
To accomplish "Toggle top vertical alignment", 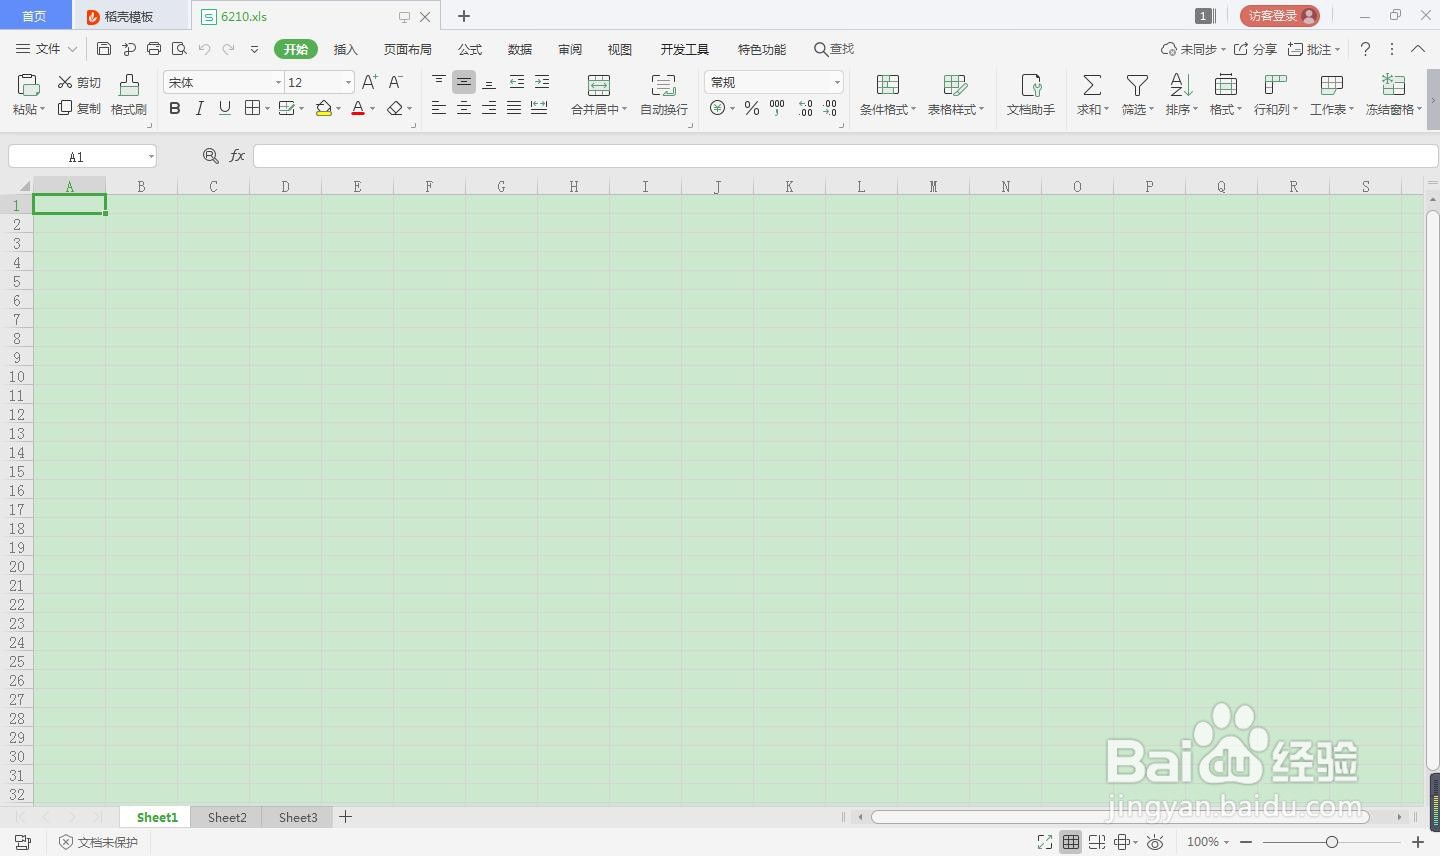I will point(439,82).
